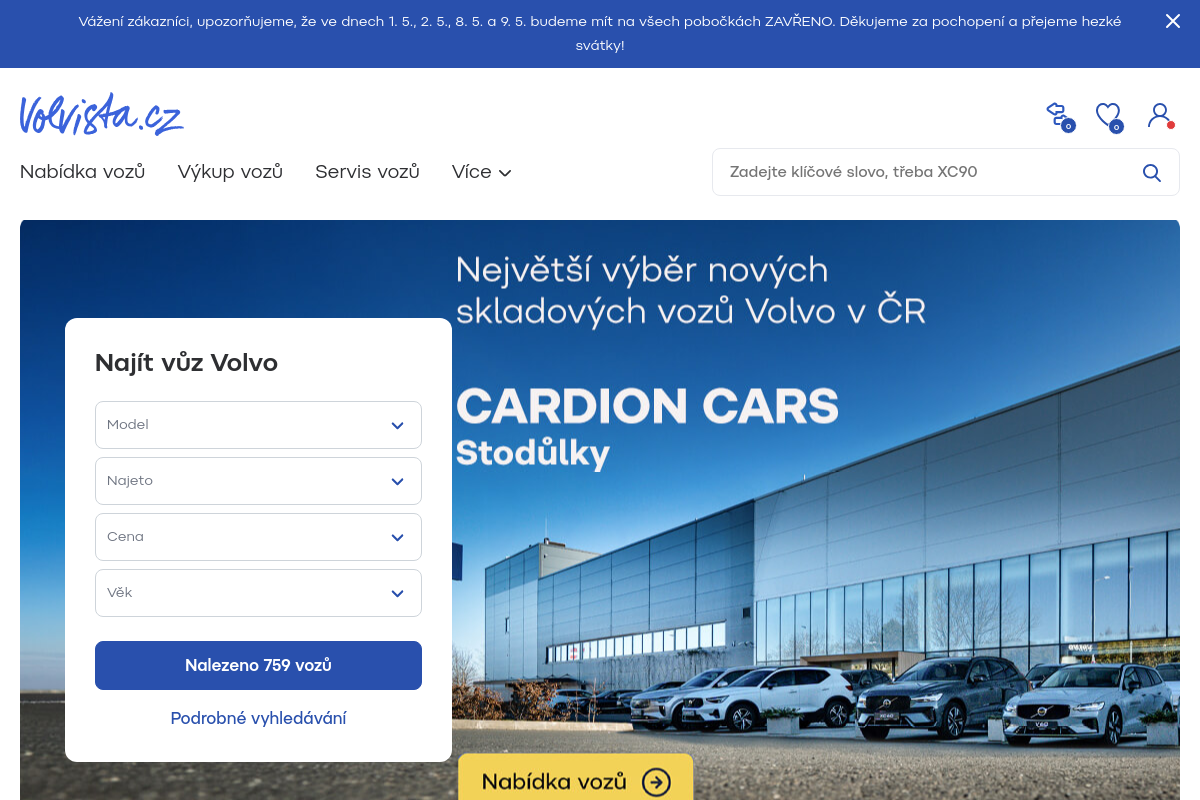The height and width of the screenshot is (800, 1200).
Task: Expand the Model dropdown
Action: pyautogui.click(x=258, y=424)
